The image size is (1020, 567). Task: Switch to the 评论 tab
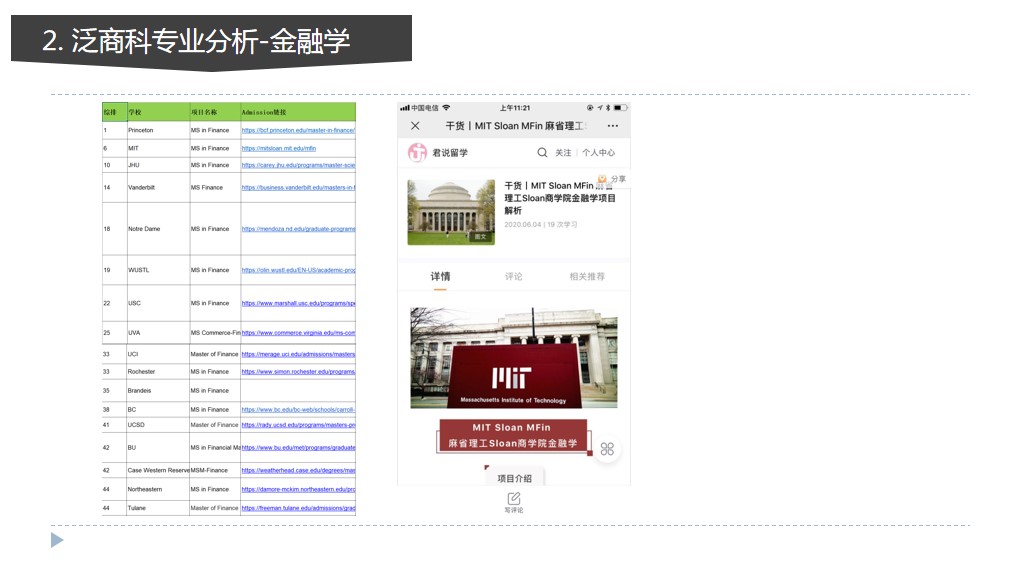(514, 276)
